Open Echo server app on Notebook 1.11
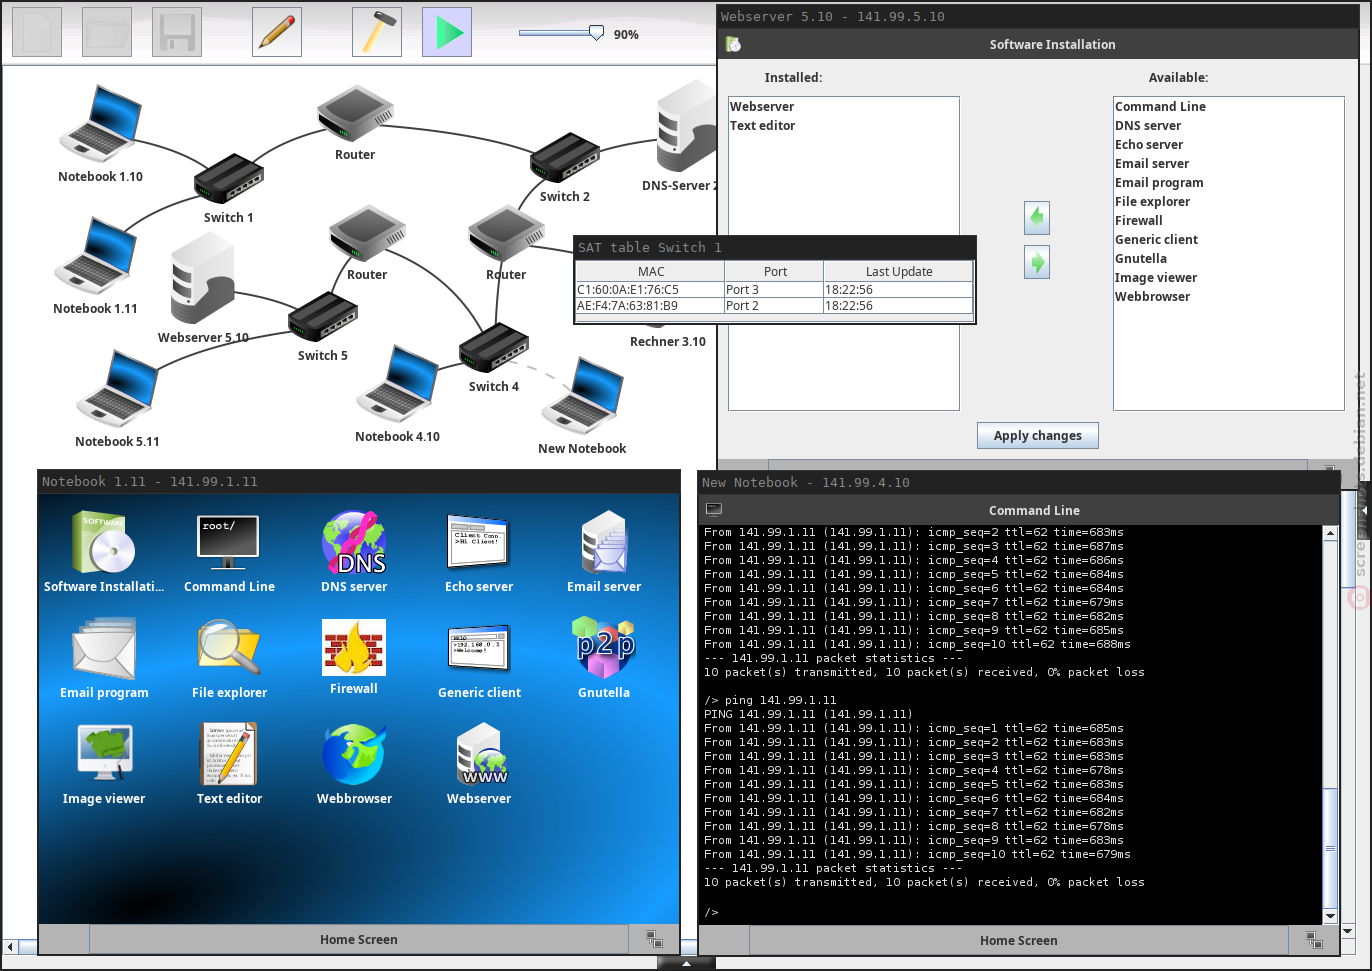Viewport: 1372px width, 971px height. click(479, 552)
